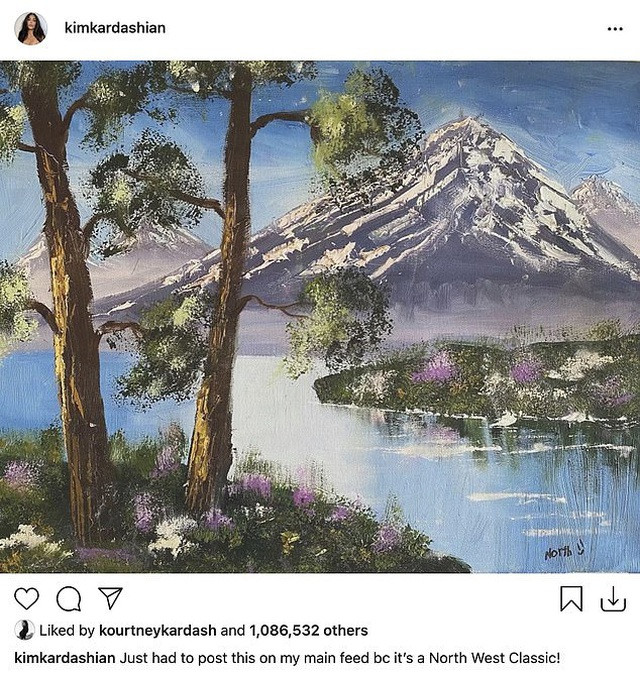This screenshot has height=674, width=640.
Task: Download the post using the download arrow icon
Action: point(612,598)
